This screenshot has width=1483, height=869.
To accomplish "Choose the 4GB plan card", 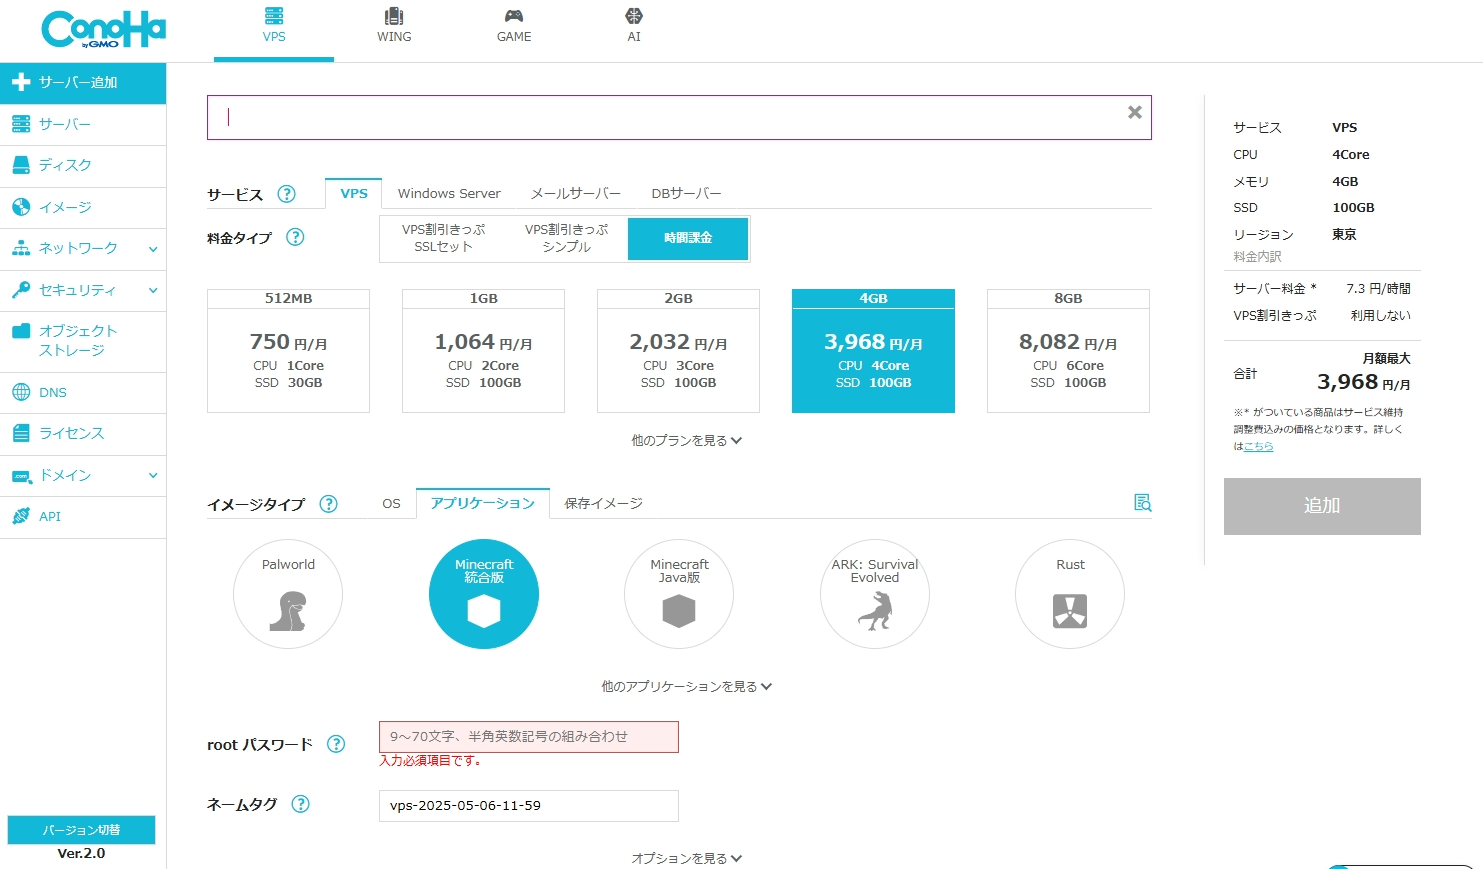I will coord(873,351).
